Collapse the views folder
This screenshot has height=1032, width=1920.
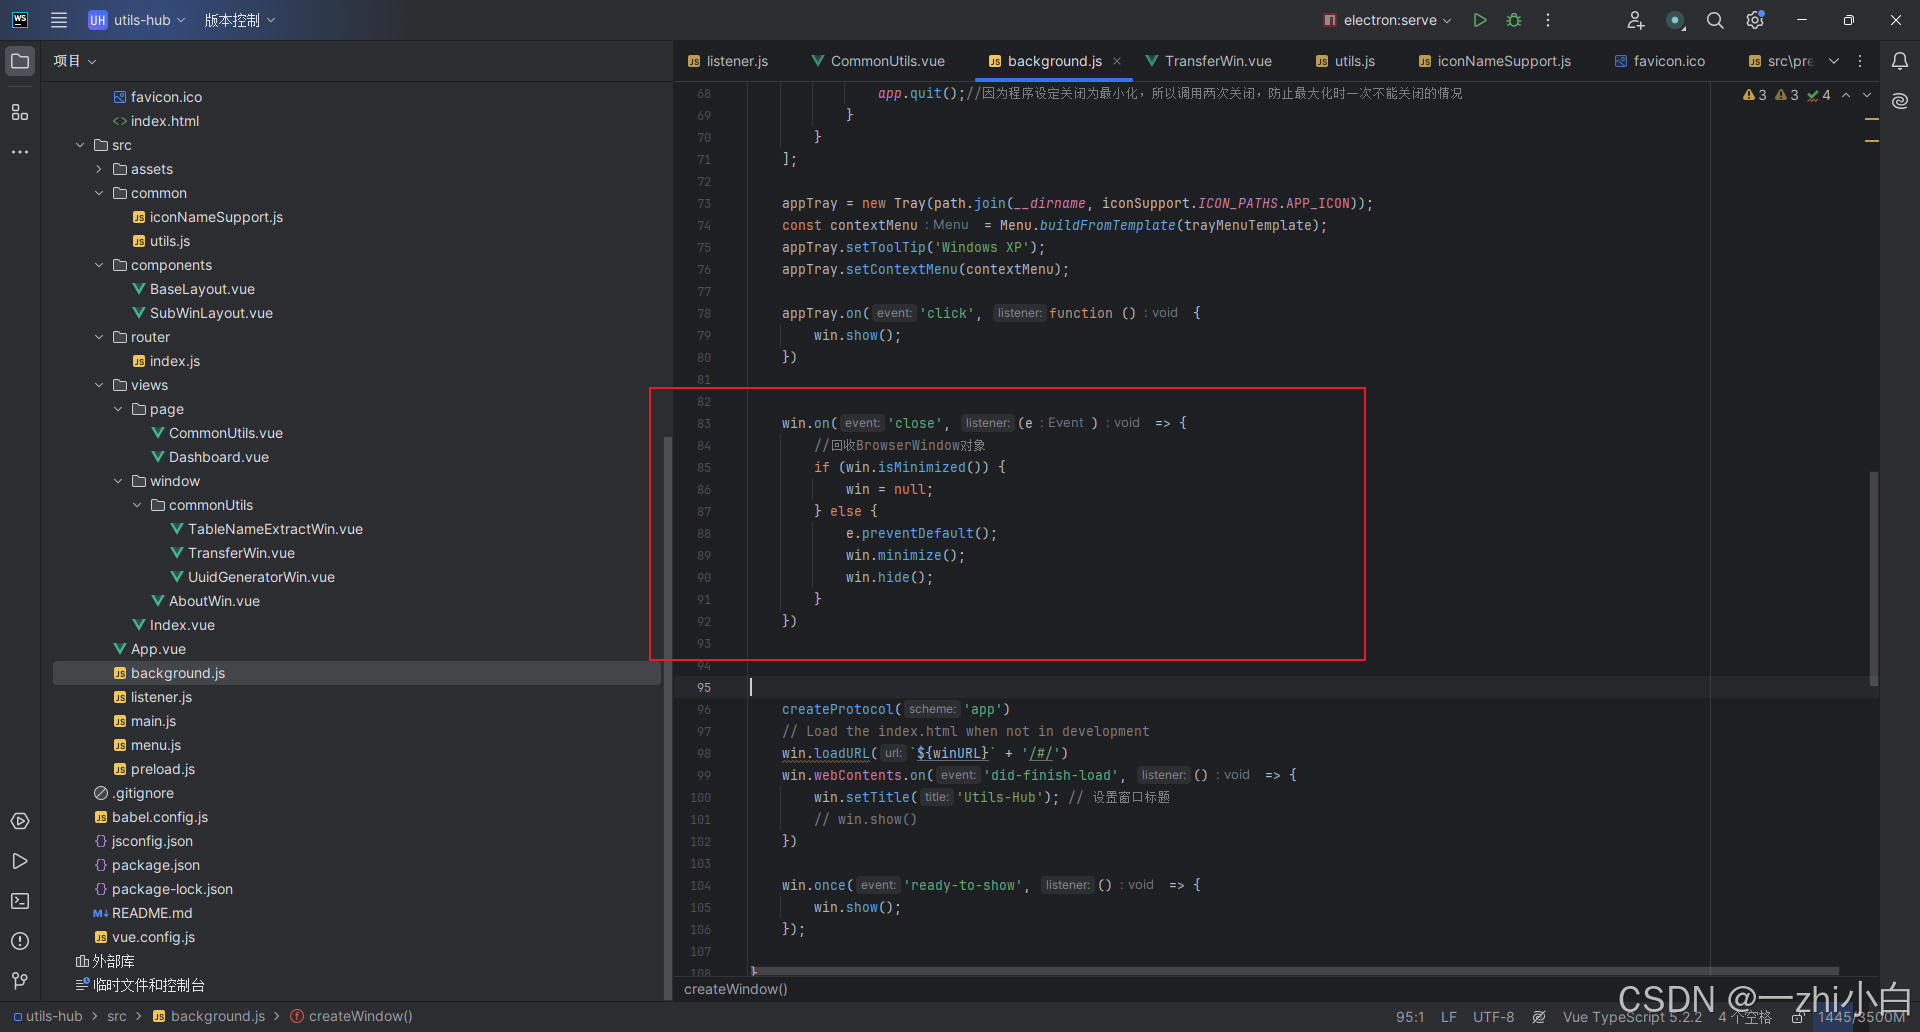pos(99,385)
